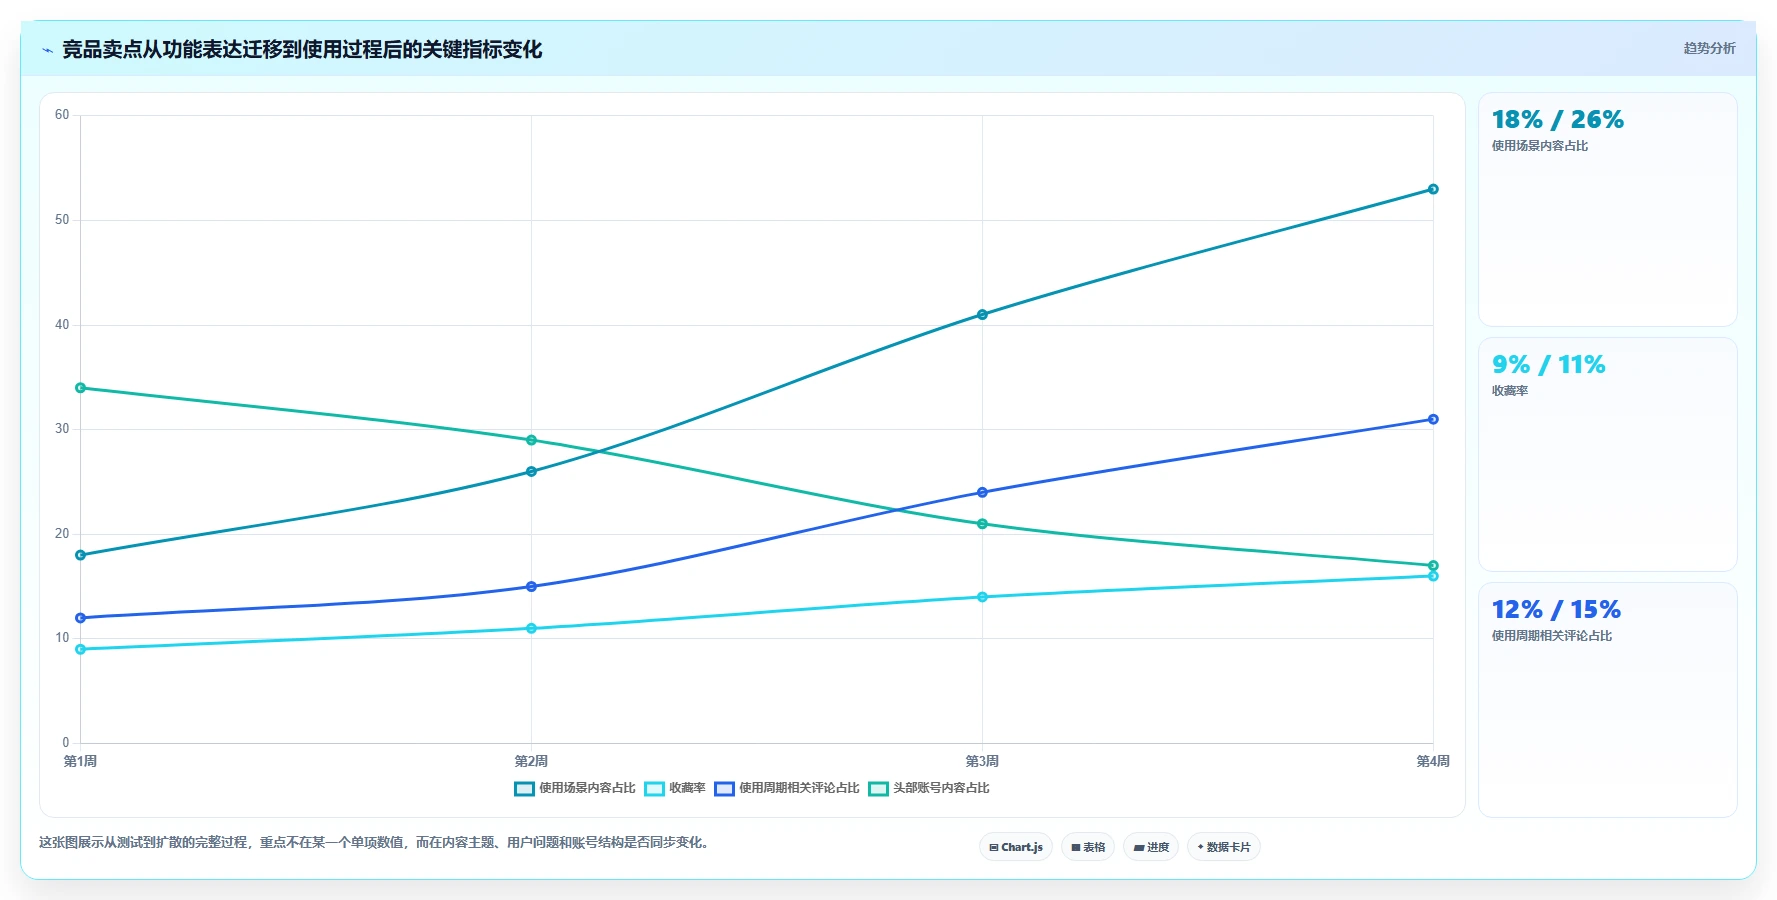Click the 第3周 axis label
This screenshot has height=900, width=1777.
point(982,761)
